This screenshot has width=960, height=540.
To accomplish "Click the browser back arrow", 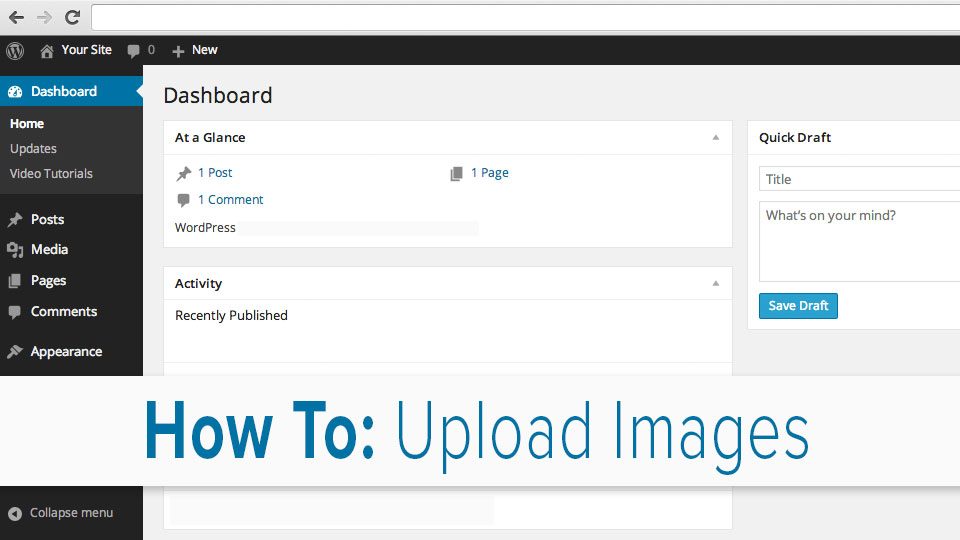I will [16, 17].
